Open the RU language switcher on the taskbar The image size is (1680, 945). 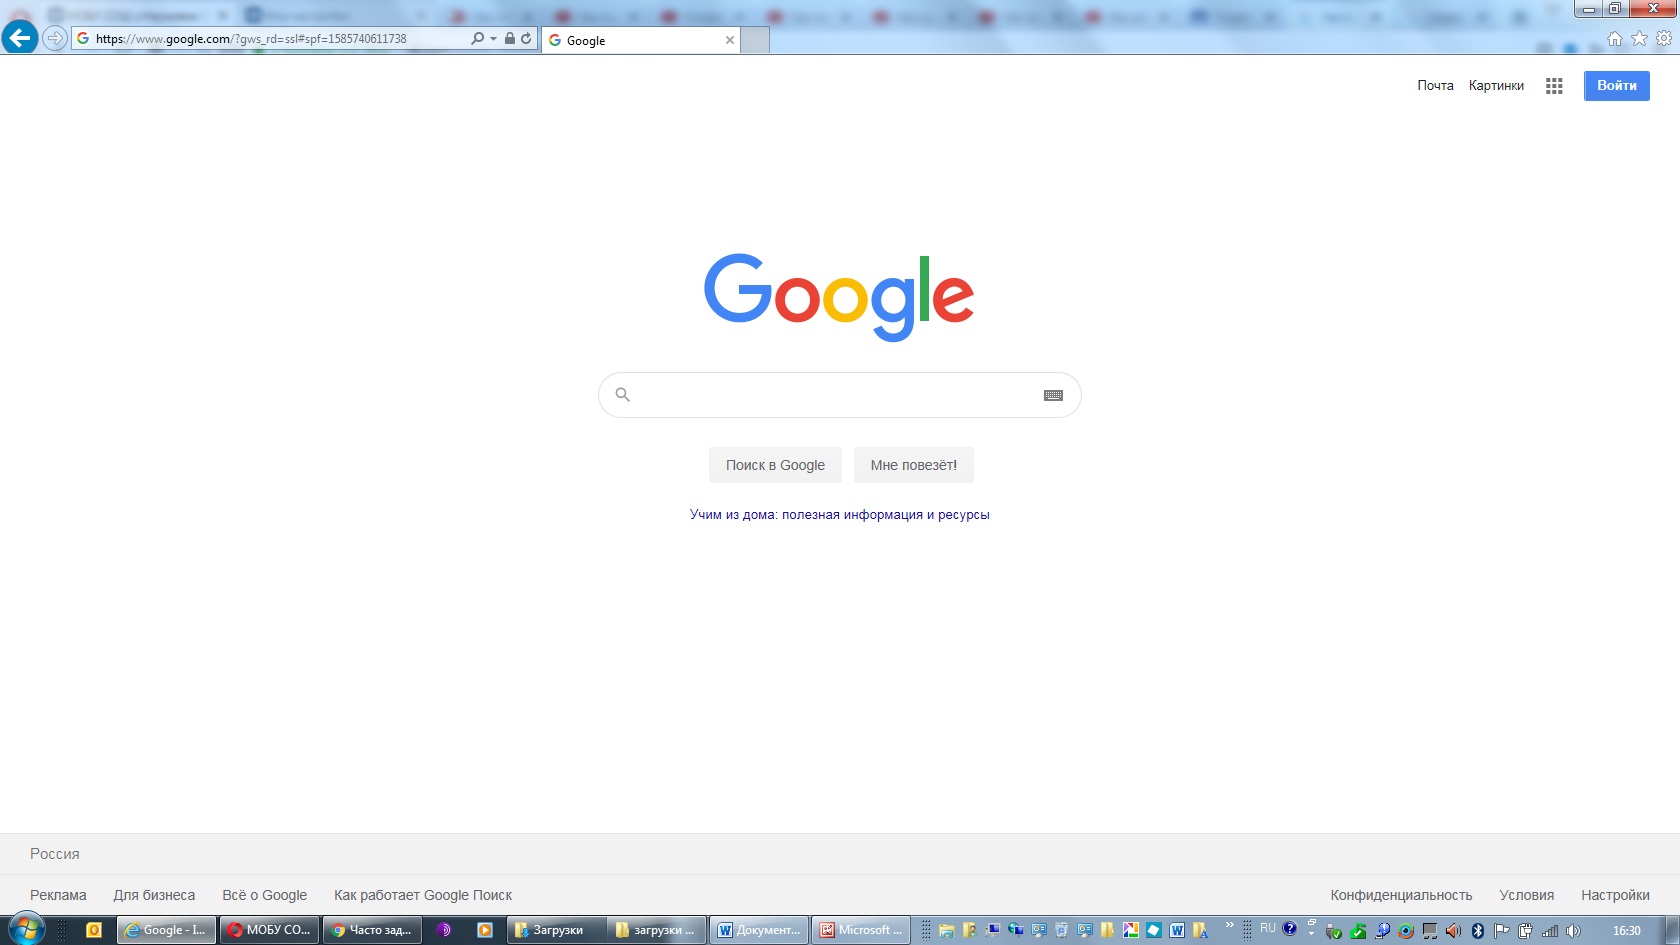1268,928
